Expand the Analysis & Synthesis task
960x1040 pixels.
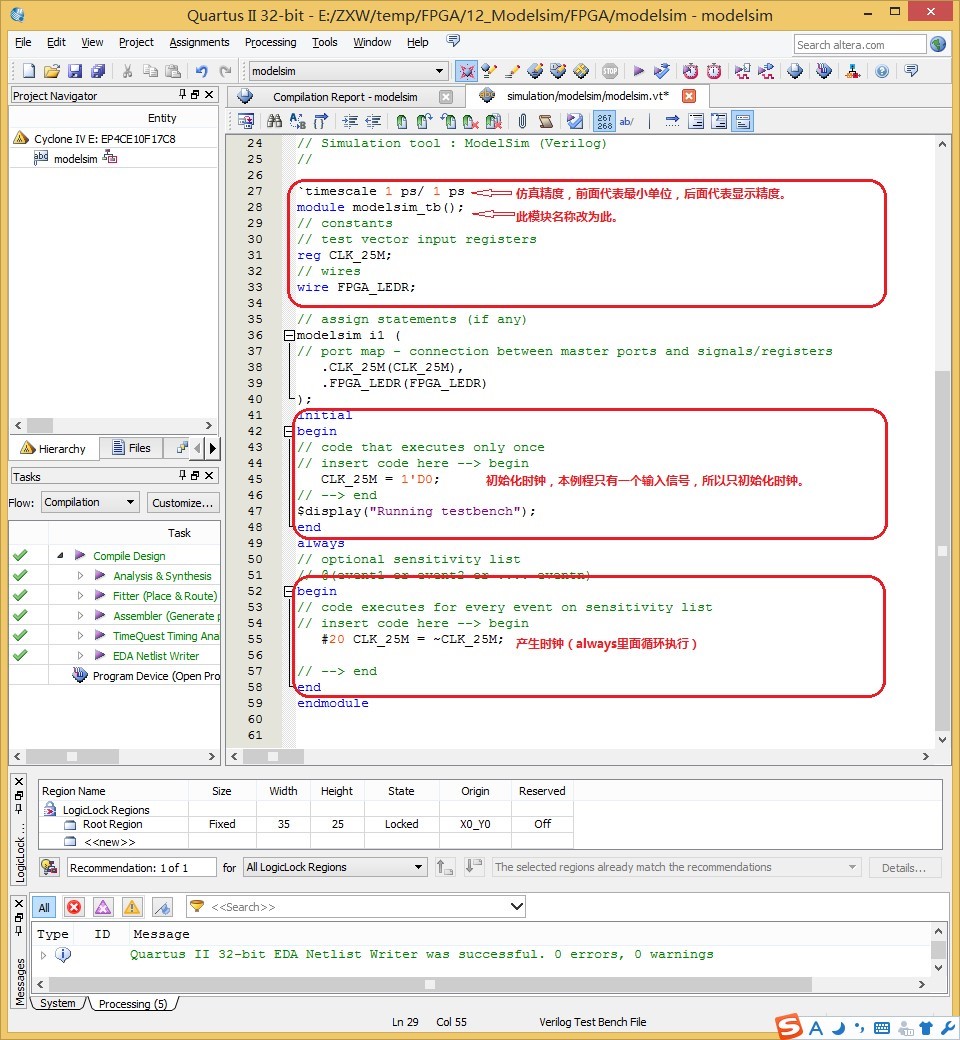[81, 576]
